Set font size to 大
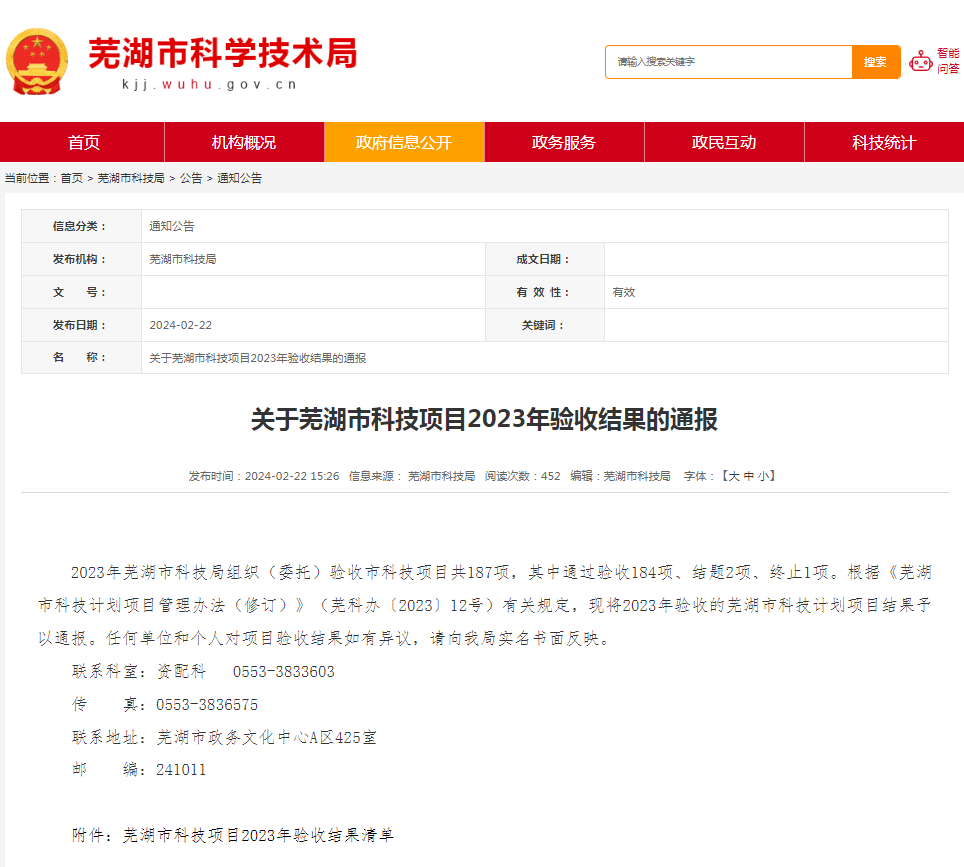964x867 pixels. point(733,476)
